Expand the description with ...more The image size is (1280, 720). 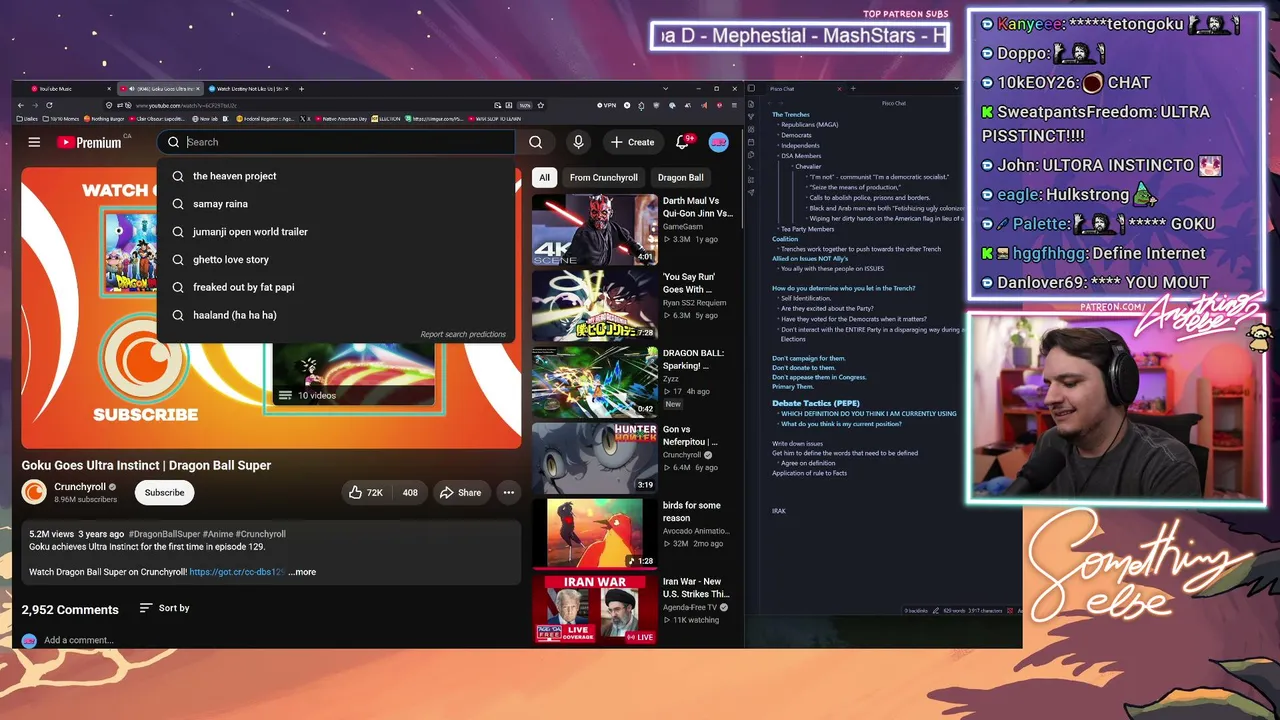coord(302,572)
